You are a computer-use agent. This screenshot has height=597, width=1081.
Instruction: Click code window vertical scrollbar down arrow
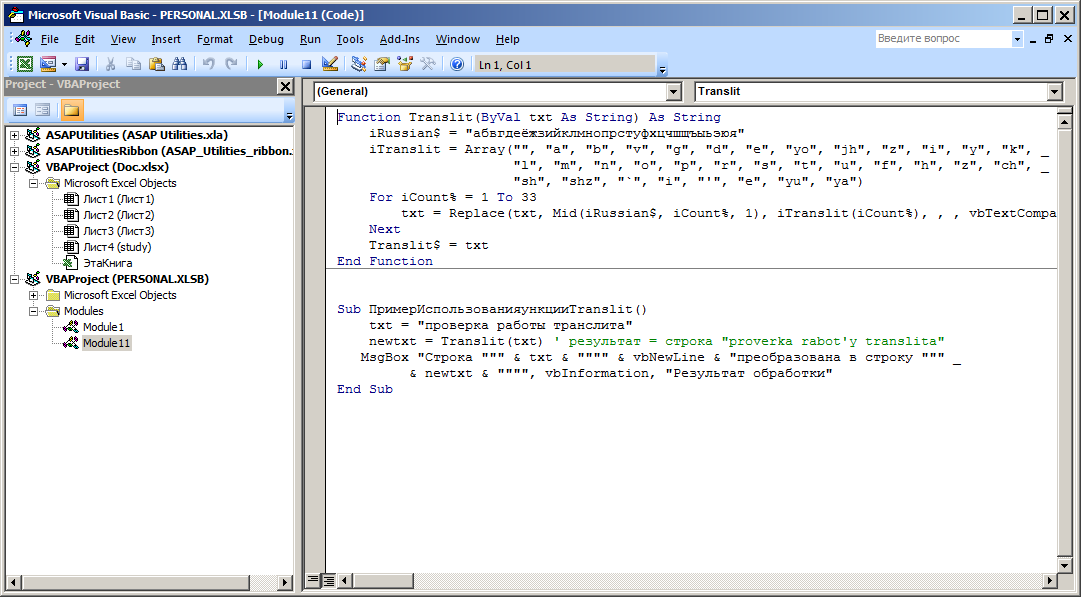(1064, 564)
